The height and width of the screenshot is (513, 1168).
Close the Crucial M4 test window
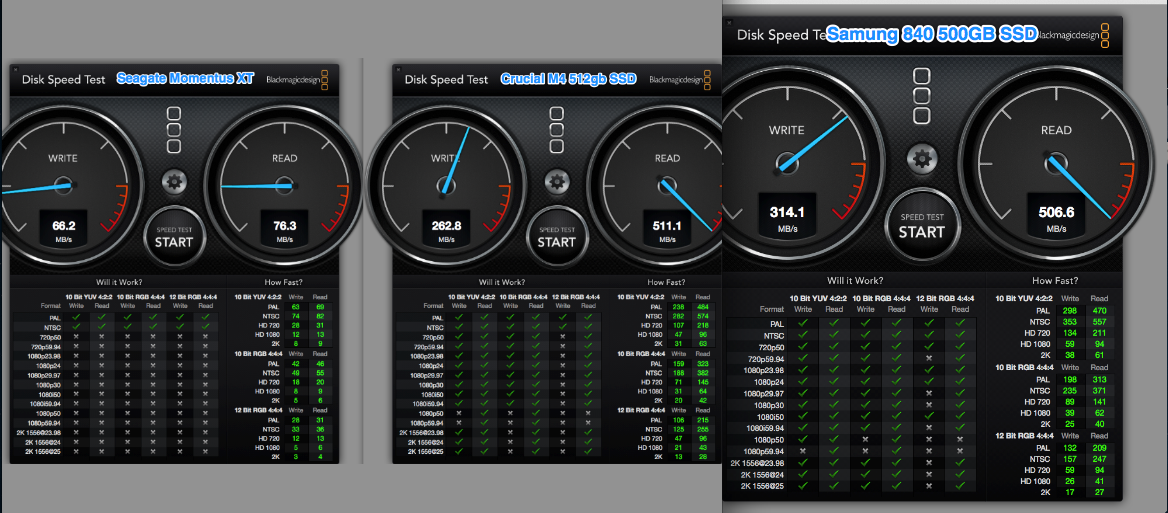(x=397, y=69)
